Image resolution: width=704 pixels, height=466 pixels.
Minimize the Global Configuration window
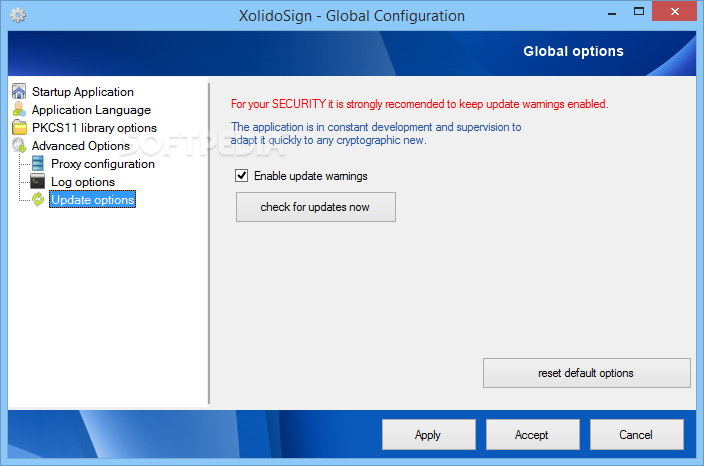click(x=612, y=13)
